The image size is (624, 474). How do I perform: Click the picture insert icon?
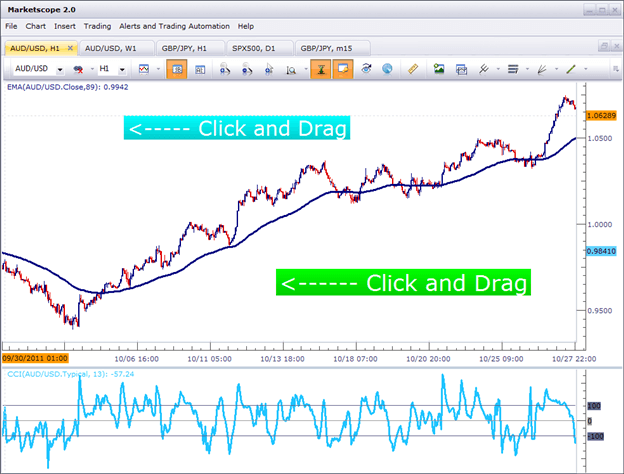click(x=438, y=69)
